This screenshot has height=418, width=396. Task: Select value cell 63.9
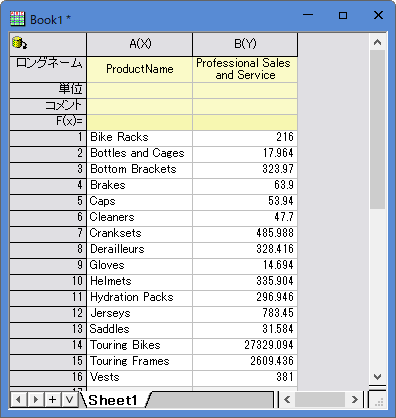tap(245, 186)
